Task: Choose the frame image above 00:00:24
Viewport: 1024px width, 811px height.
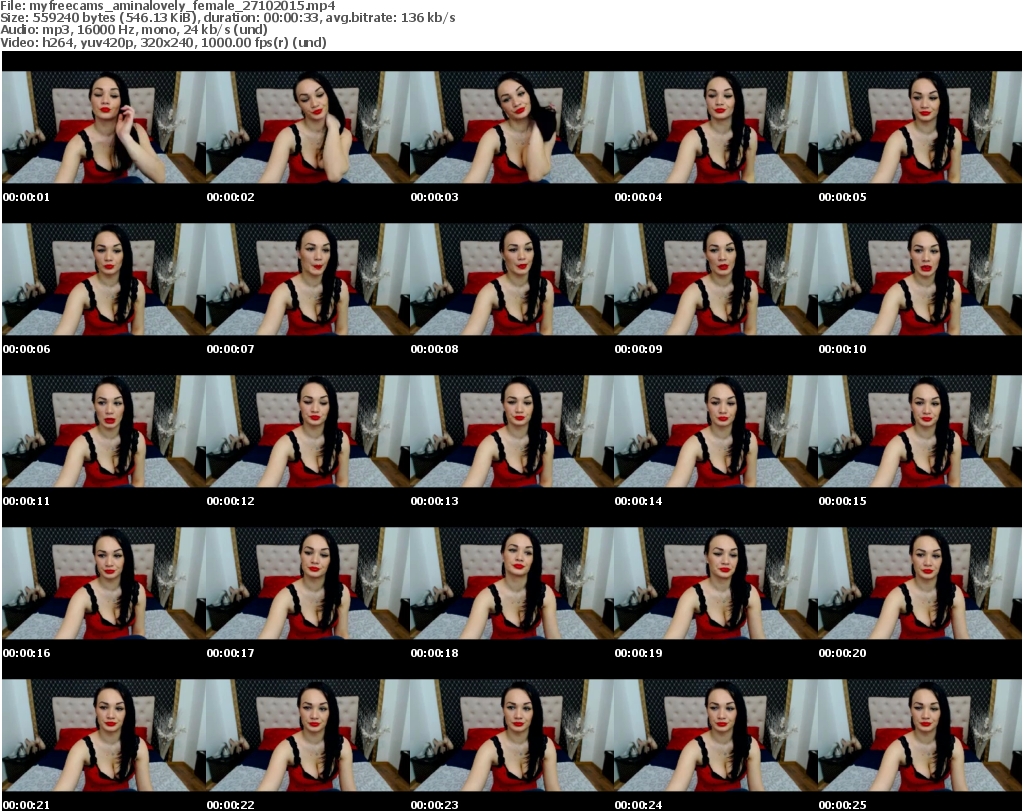Action: [x=716, y=735]
